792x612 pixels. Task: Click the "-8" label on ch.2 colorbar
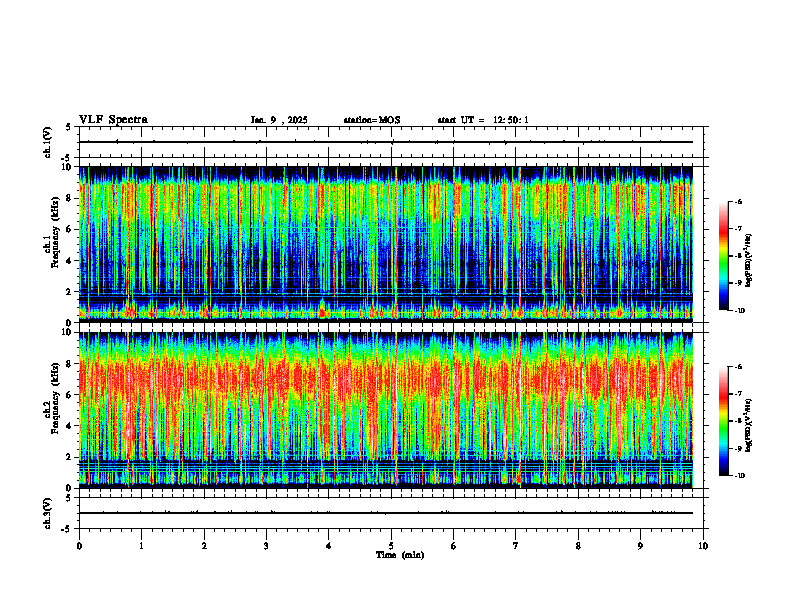(x=738, y=421)
